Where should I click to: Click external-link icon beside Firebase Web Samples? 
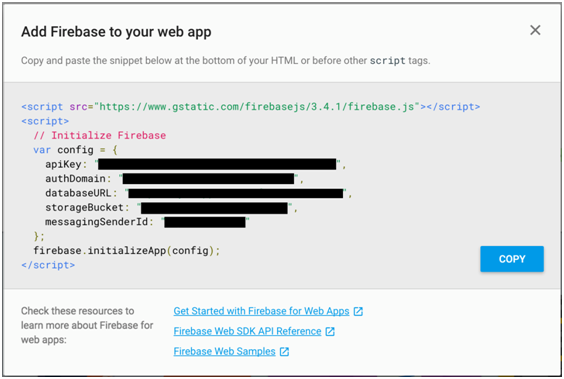(284, 352)
